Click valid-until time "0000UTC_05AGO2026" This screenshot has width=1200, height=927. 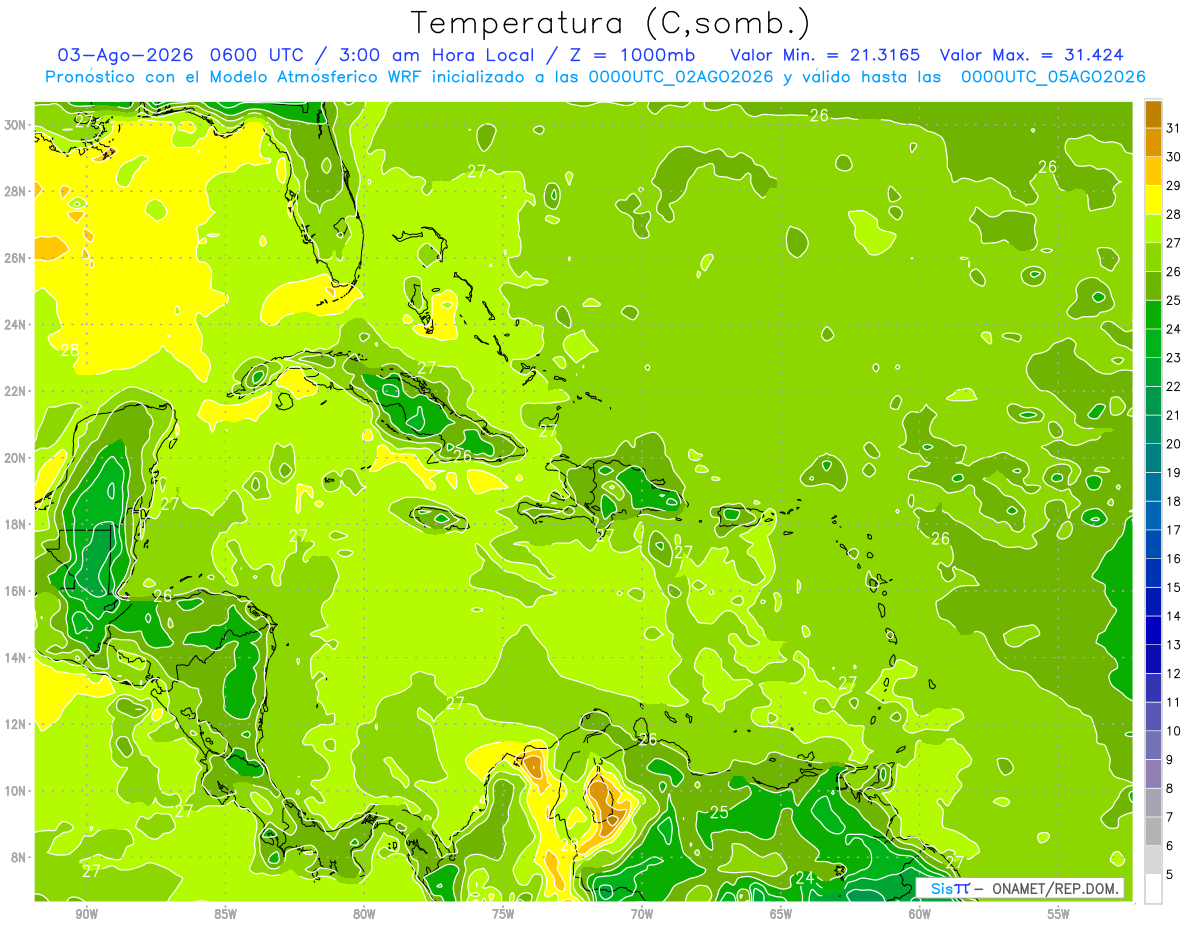click(x=1053, y=77)
